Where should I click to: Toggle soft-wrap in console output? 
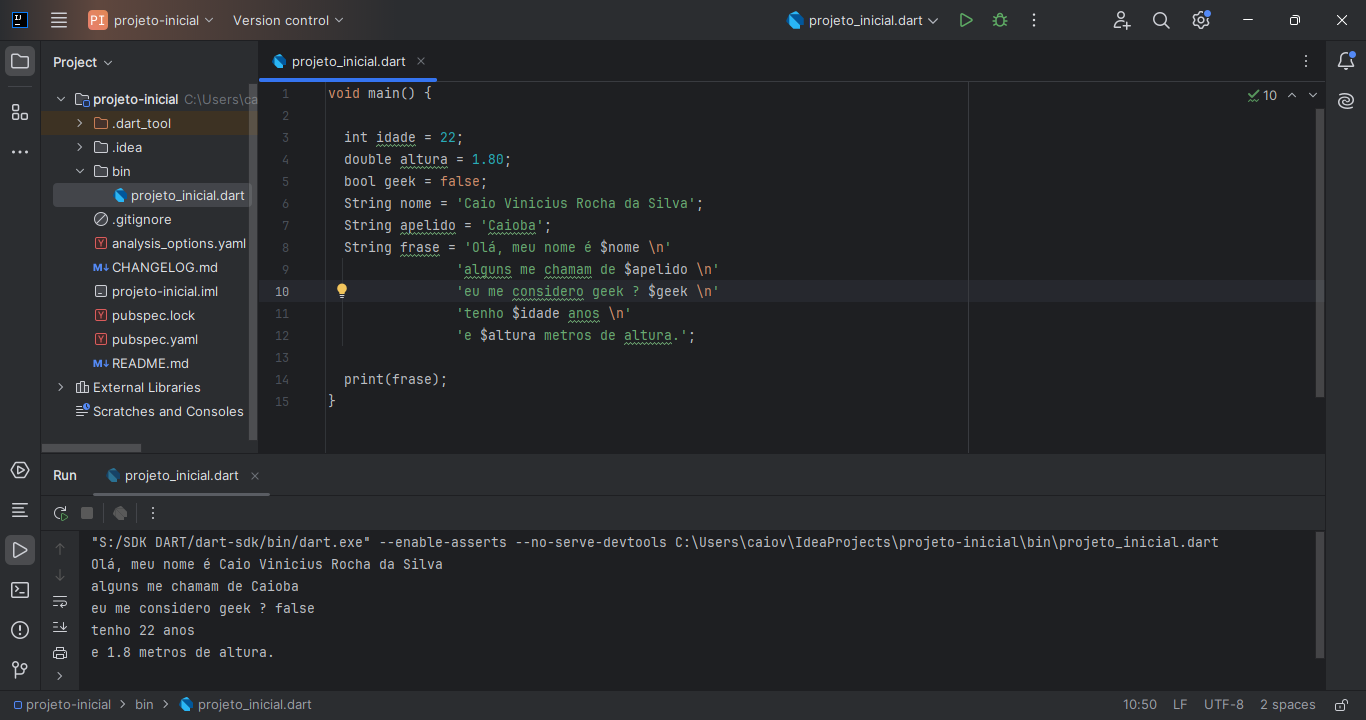coord(60,601)
